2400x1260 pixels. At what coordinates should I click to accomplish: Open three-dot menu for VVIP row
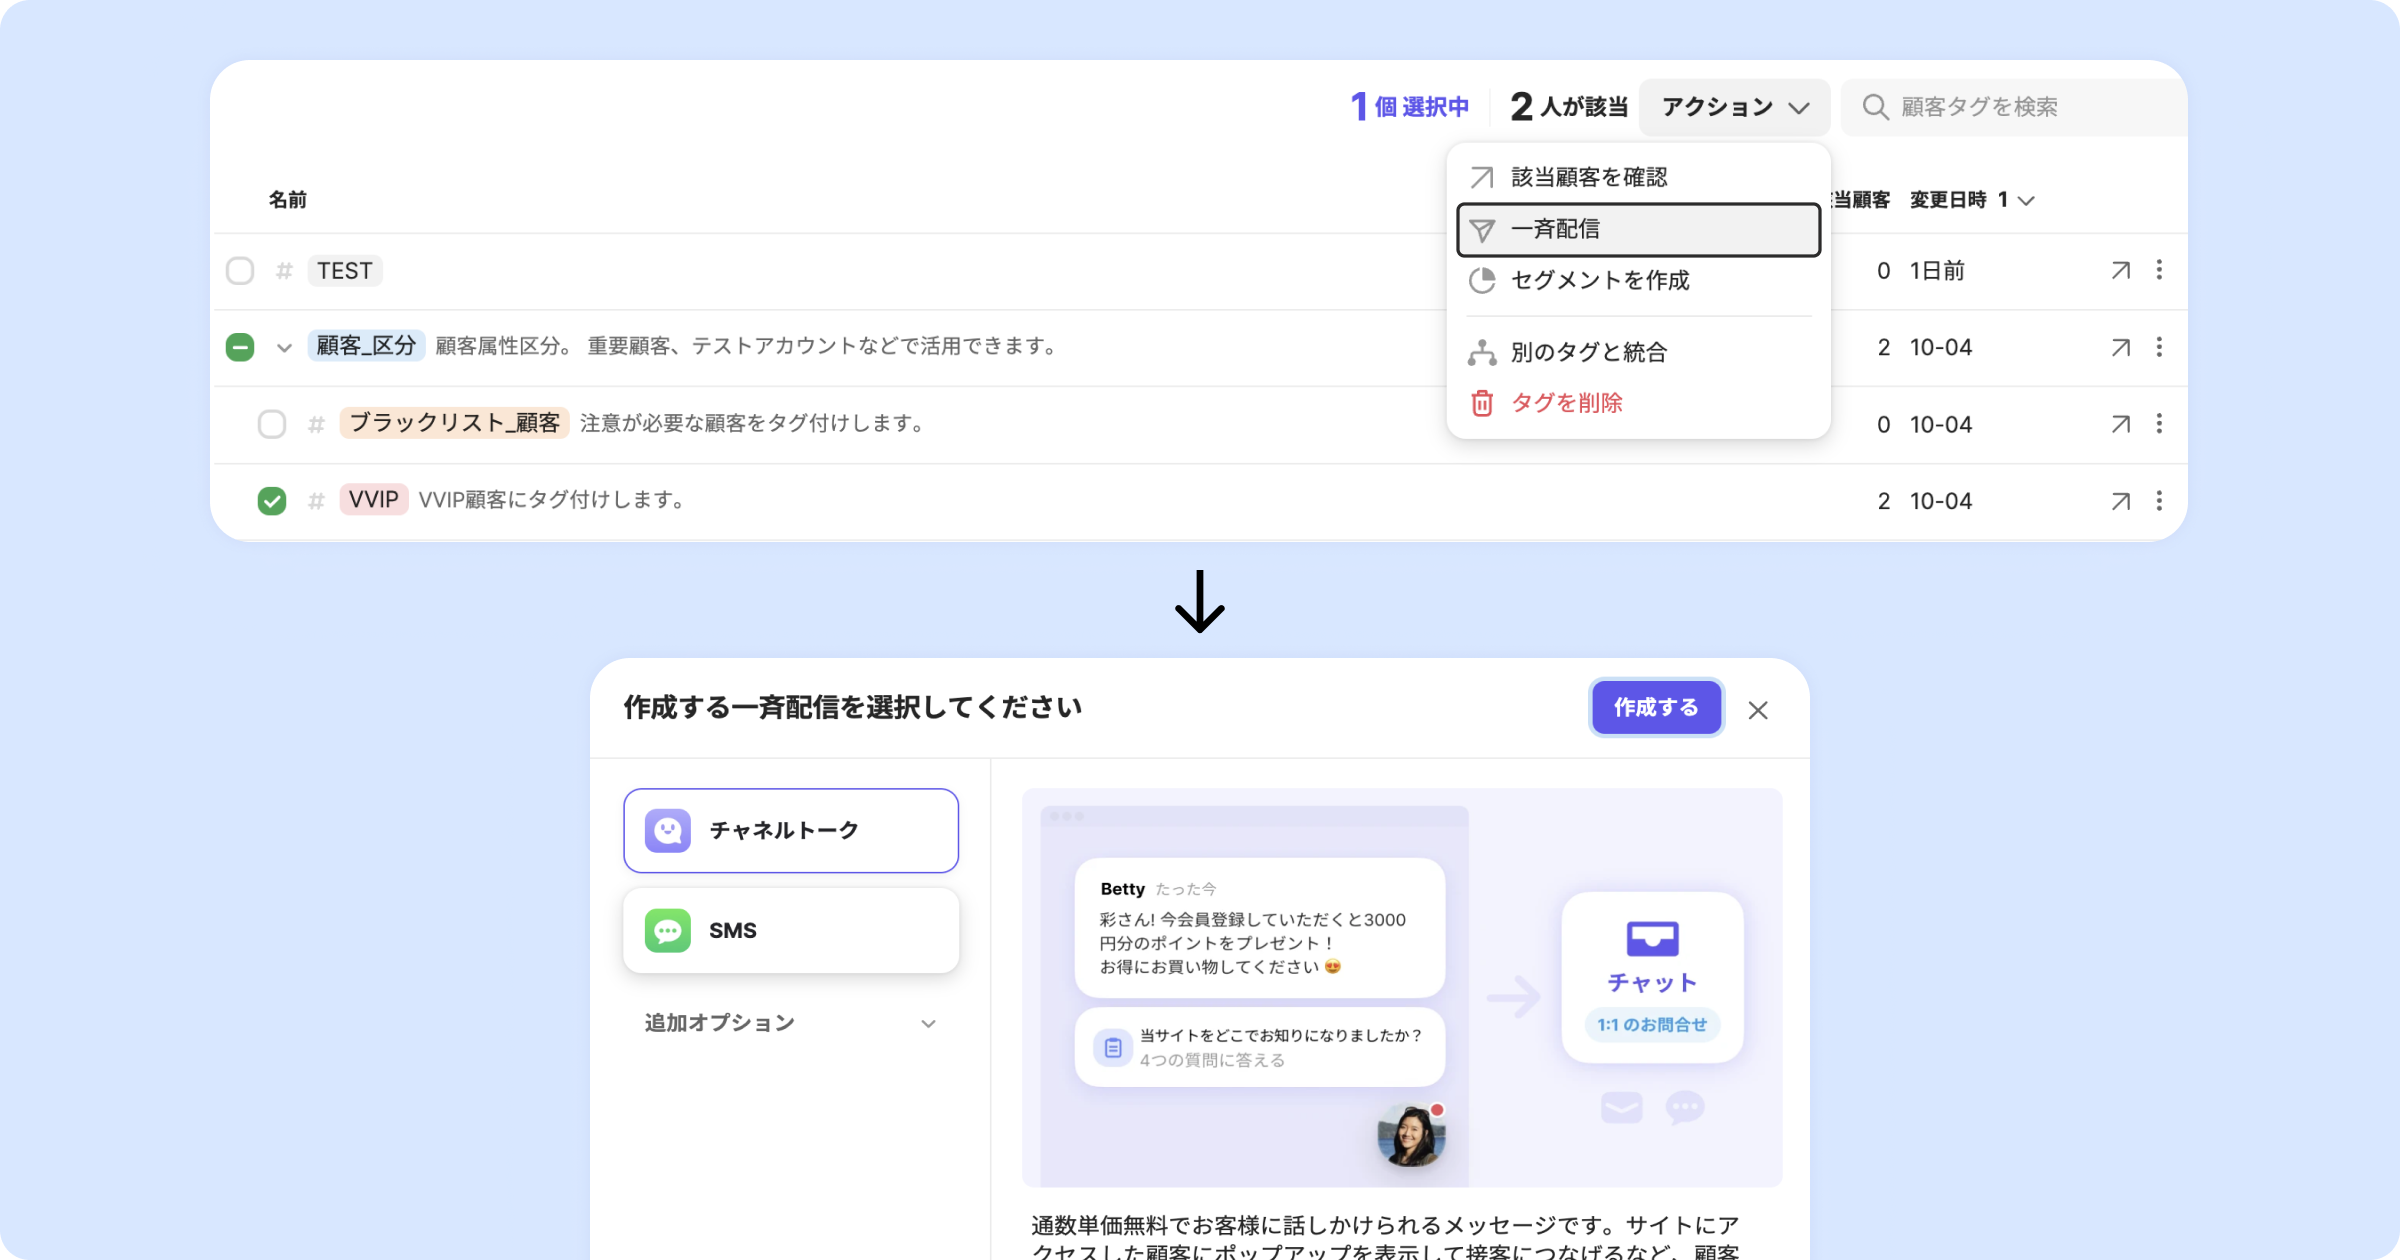pyautogui.click(x=2159, y=501)
